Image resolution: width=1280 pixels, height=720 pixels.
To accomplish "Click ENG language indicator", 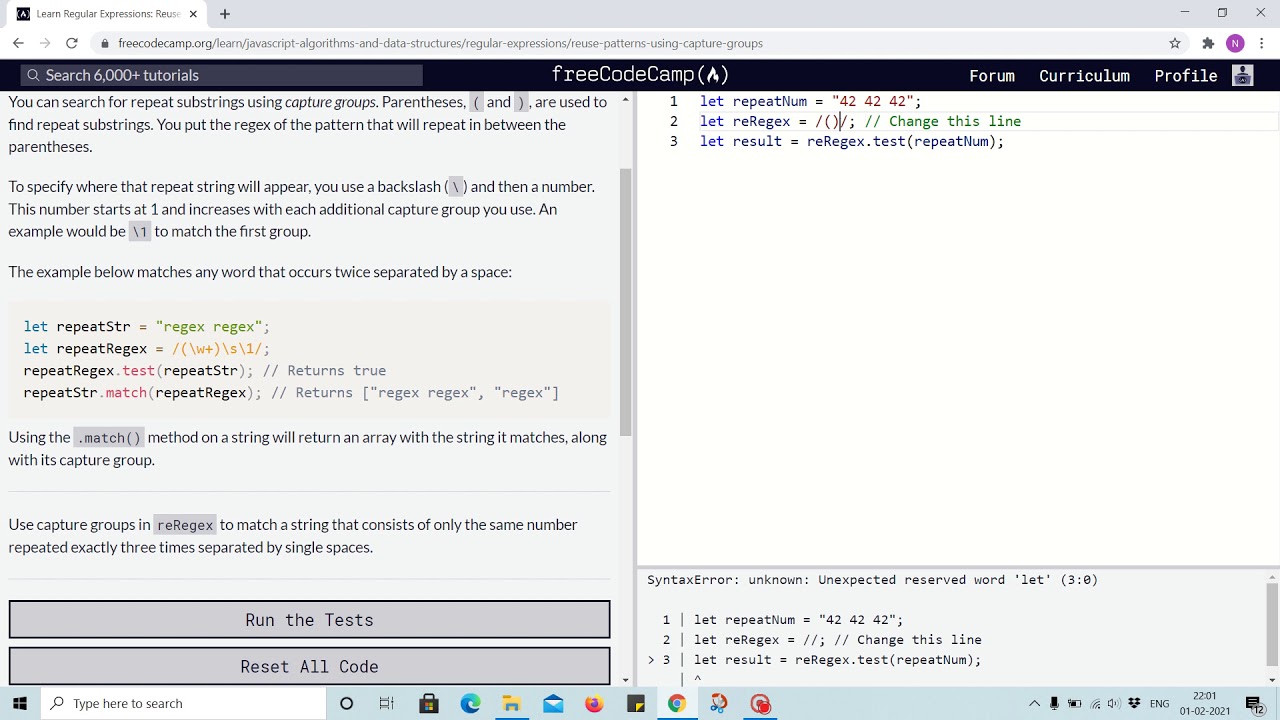I will pos(1160,703).
